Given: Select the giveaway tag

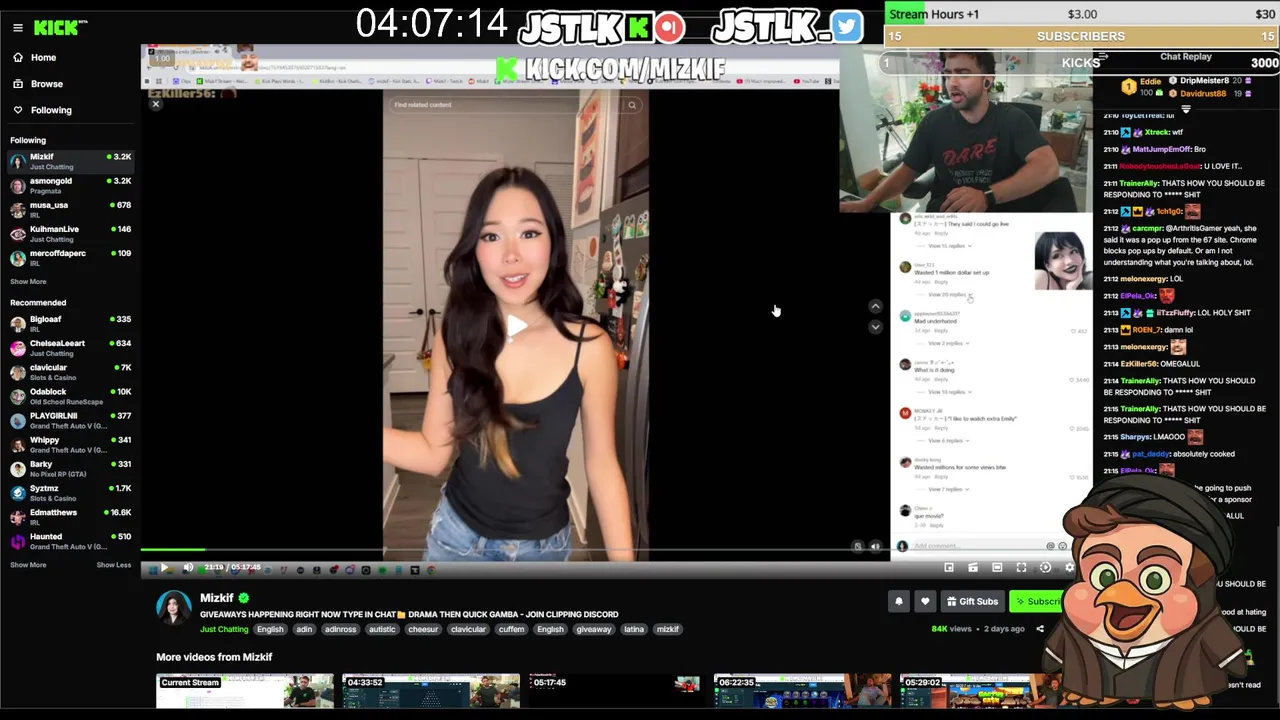Looking at the screenshot, I should 593,629.
